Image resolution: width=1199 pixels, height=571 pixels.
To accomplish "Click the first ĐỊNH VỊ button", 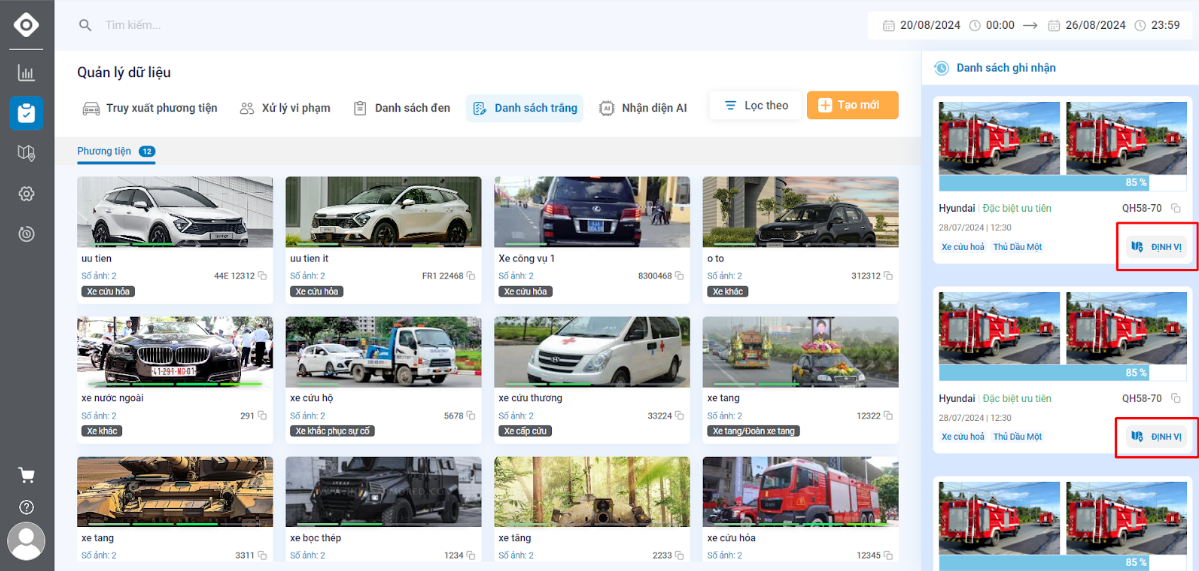I will coord(1158,246).
